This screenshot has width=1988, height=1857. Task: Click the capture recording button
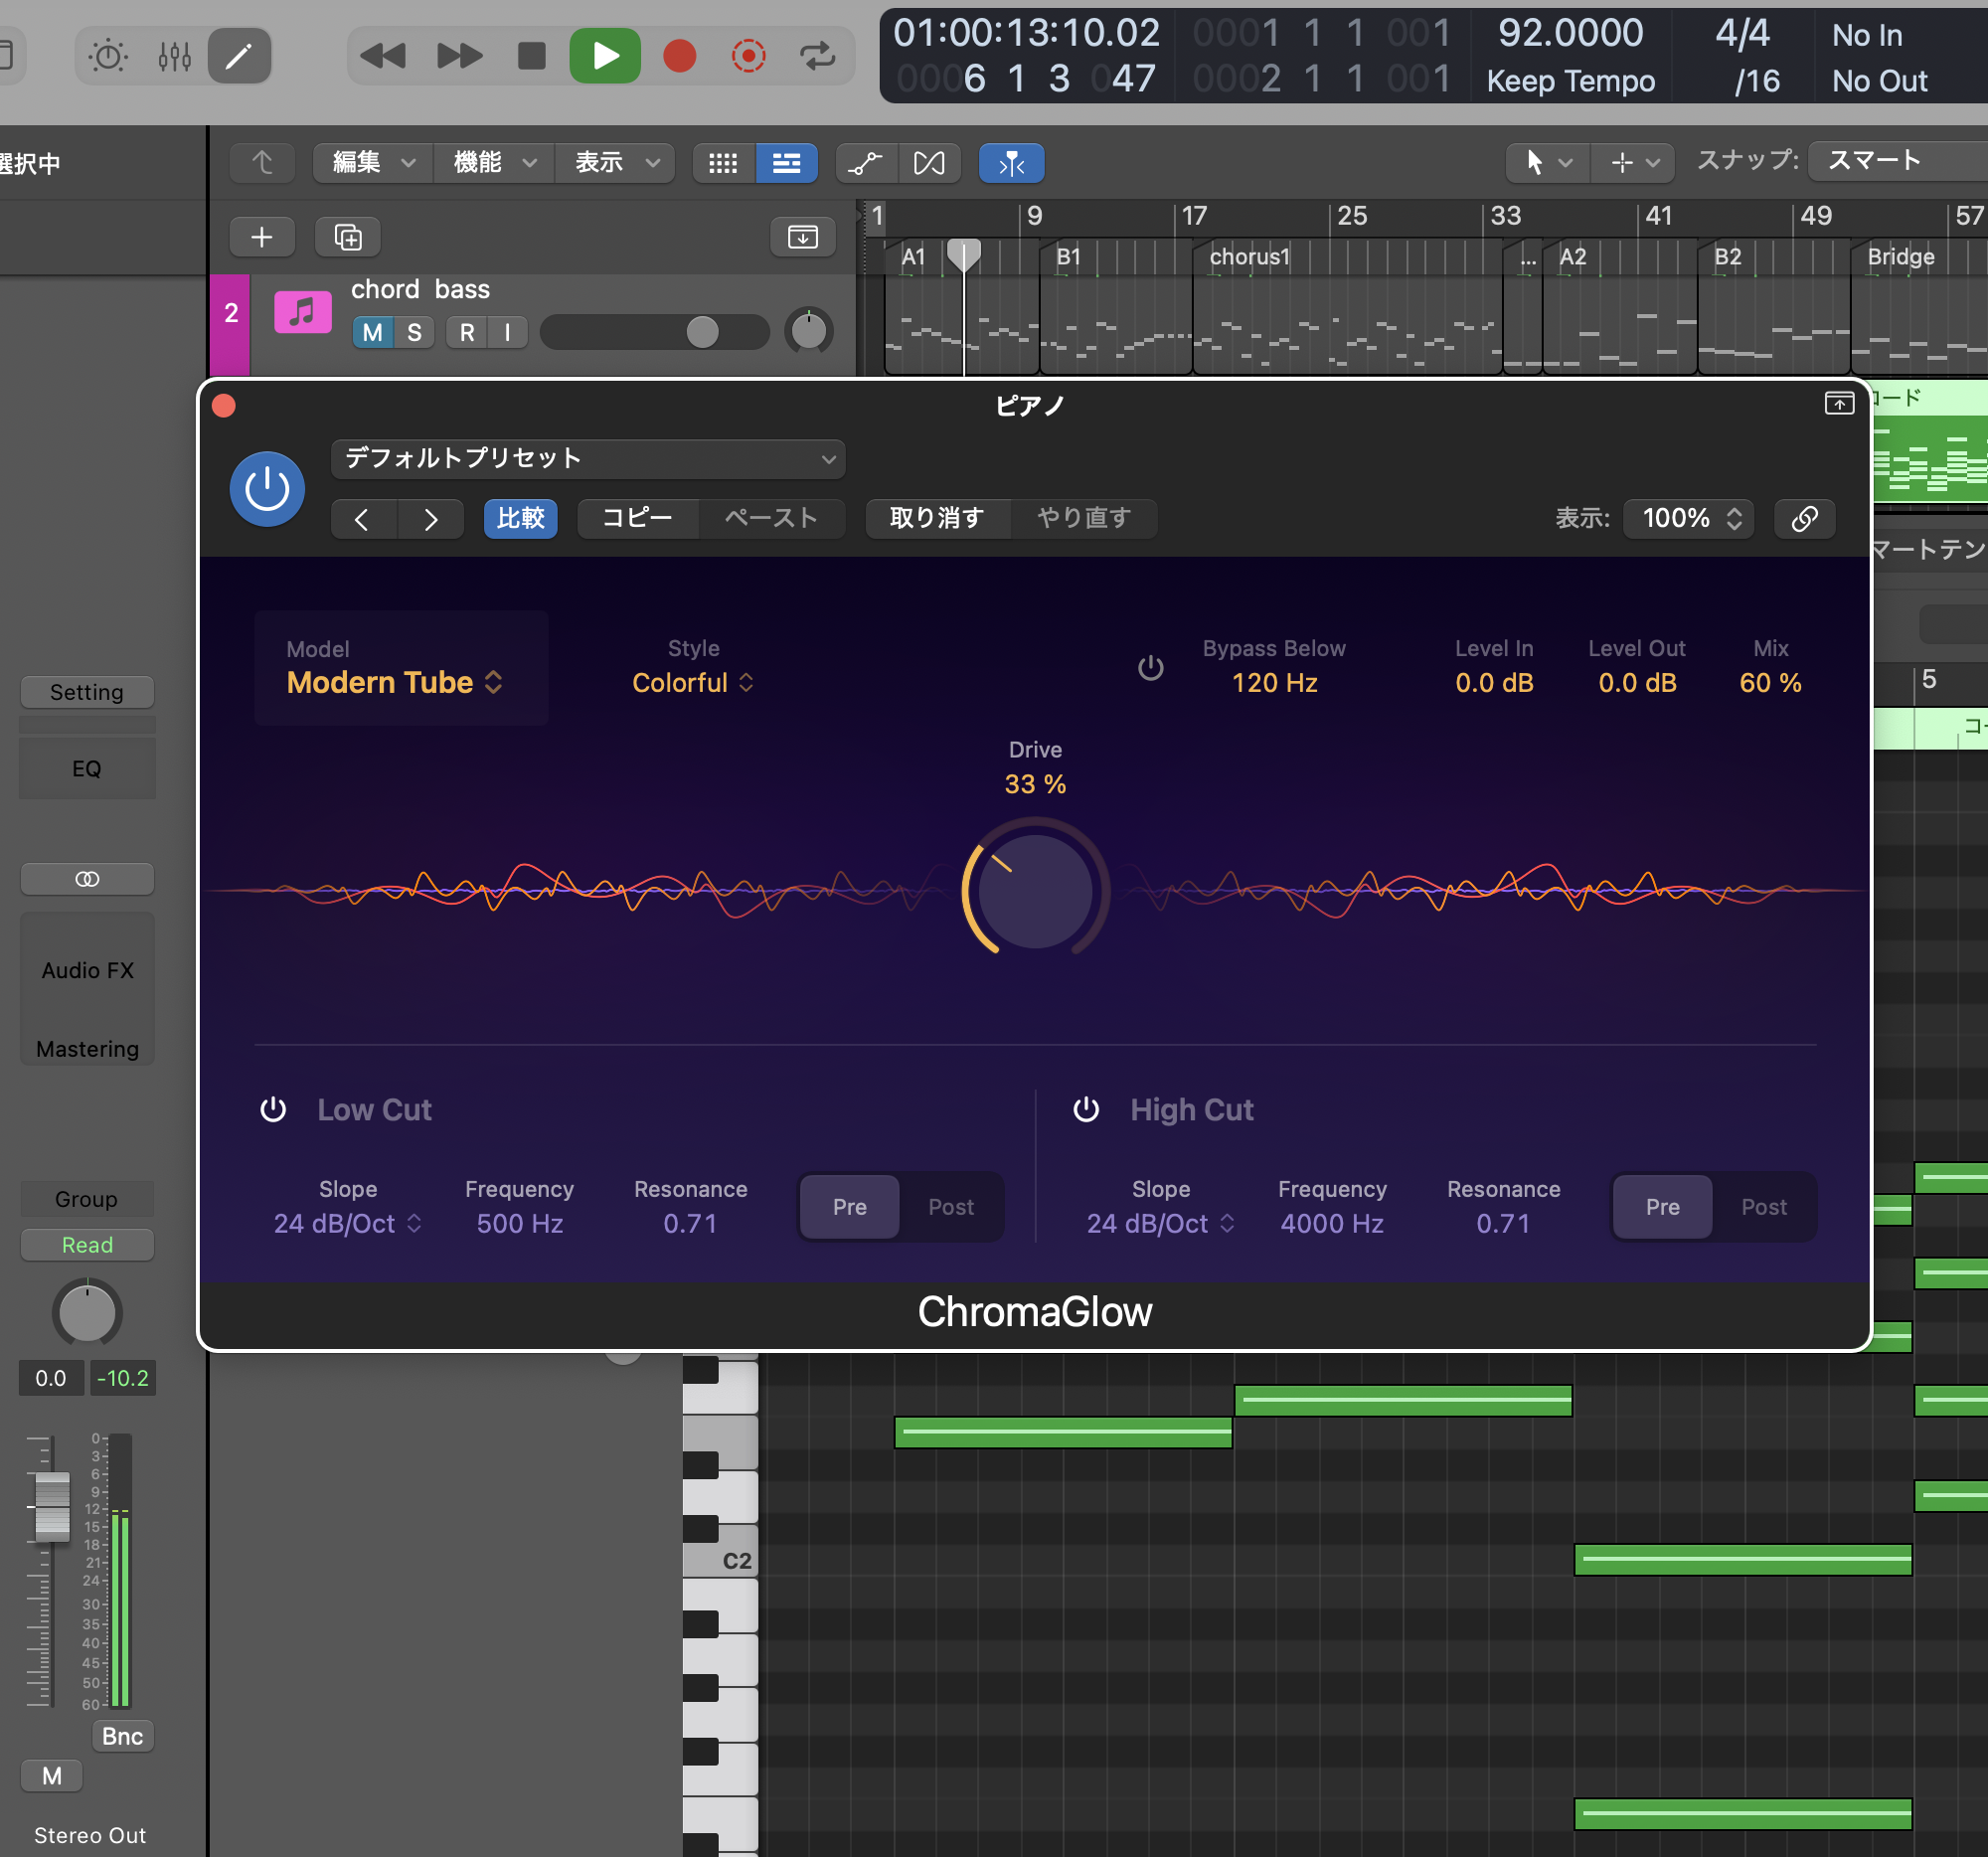[748, 56]
